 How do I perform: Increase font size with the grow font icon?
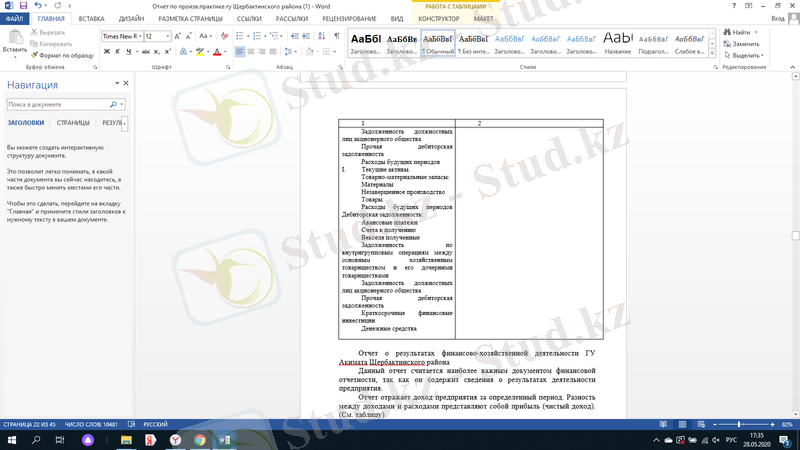coord(177,36)
